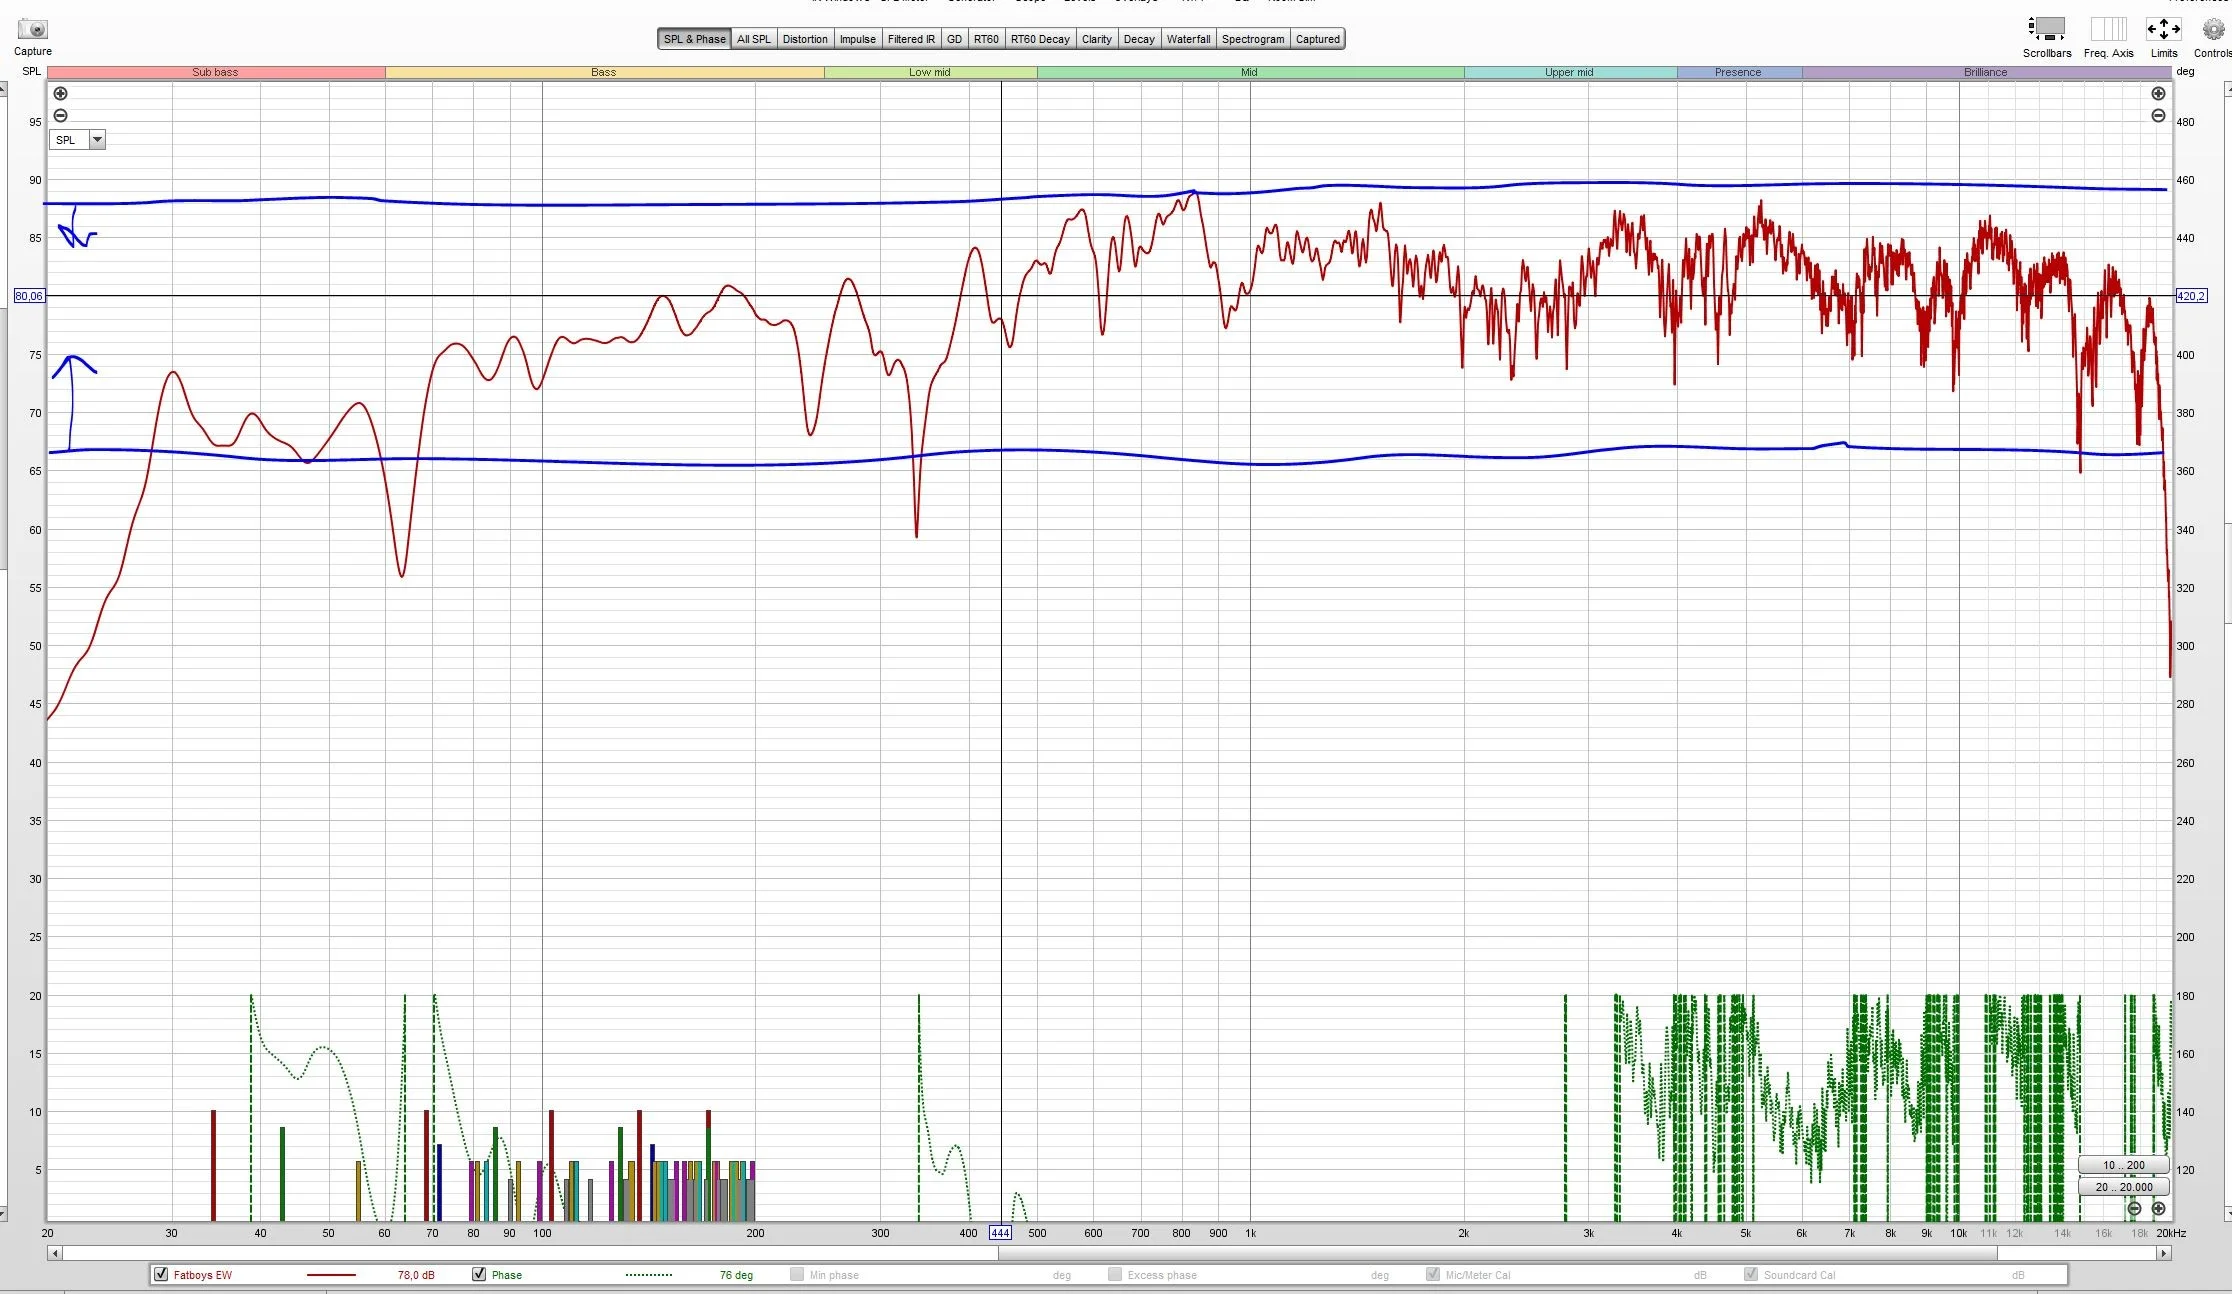Screen dimensions: 2232x1294
Task: Toggle Fatboys EW trace checkbox
Action: coord(161,1274)
